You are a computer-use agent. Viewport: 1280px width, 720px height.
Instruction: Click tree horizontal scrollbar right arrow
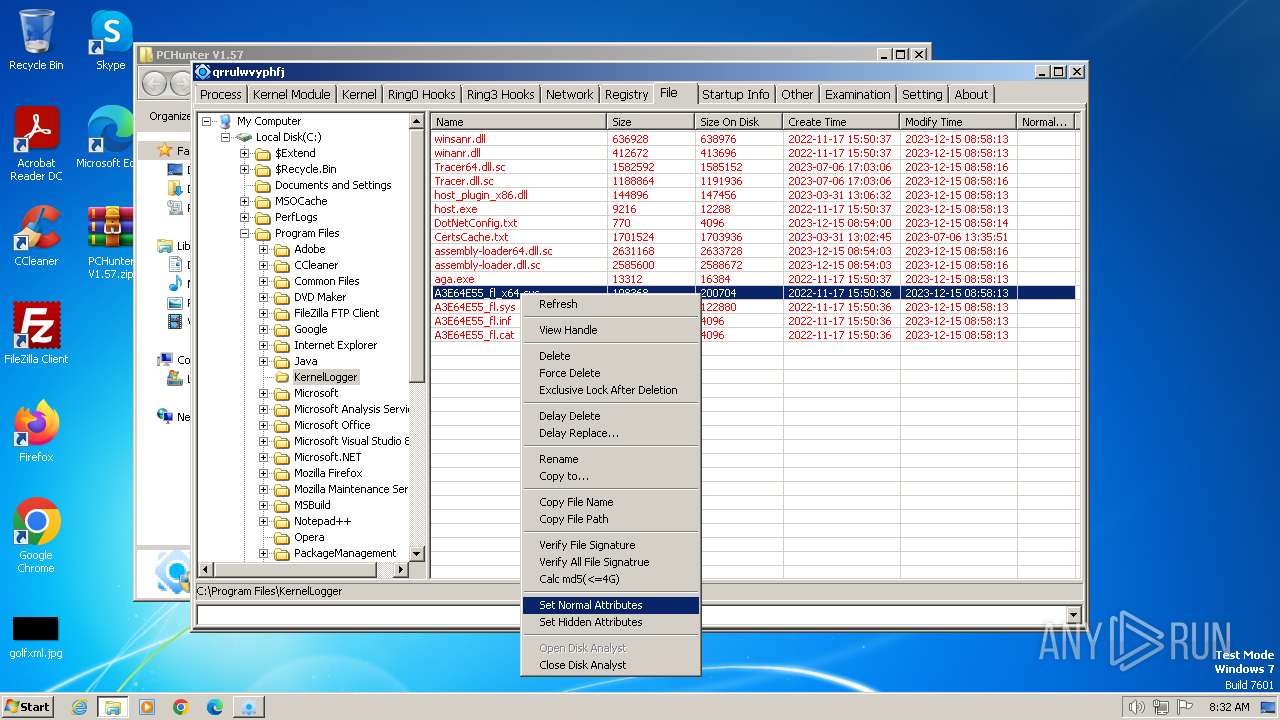(401, 569)
